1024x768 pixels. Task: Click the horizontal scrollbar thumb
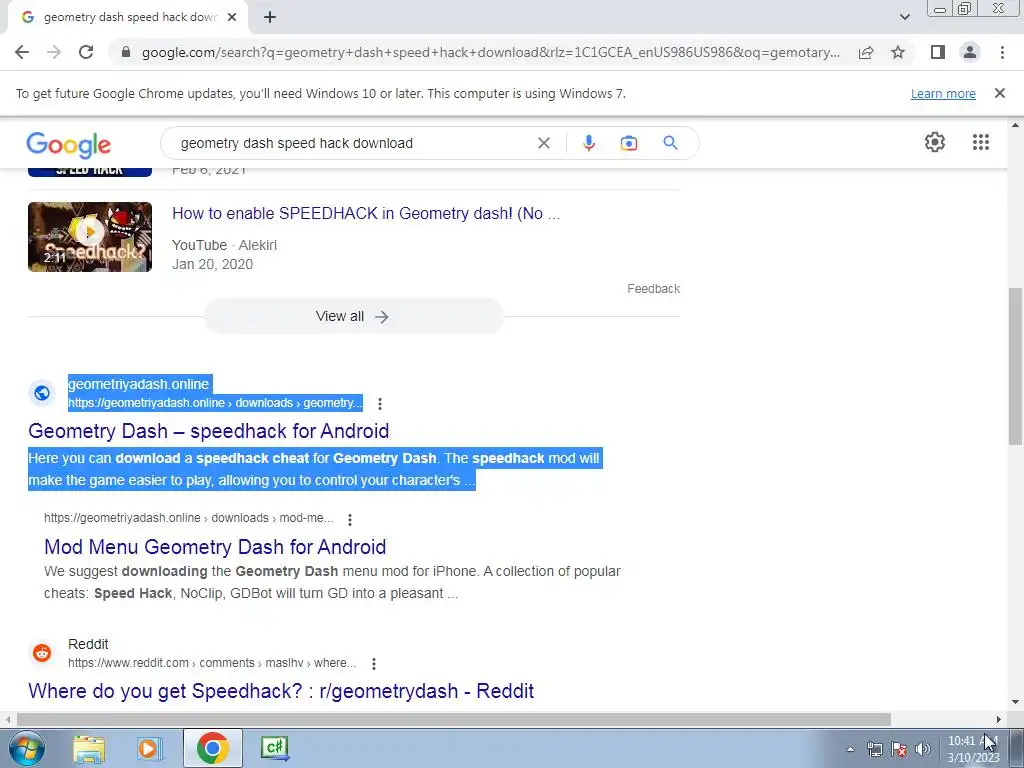point(453,719)
